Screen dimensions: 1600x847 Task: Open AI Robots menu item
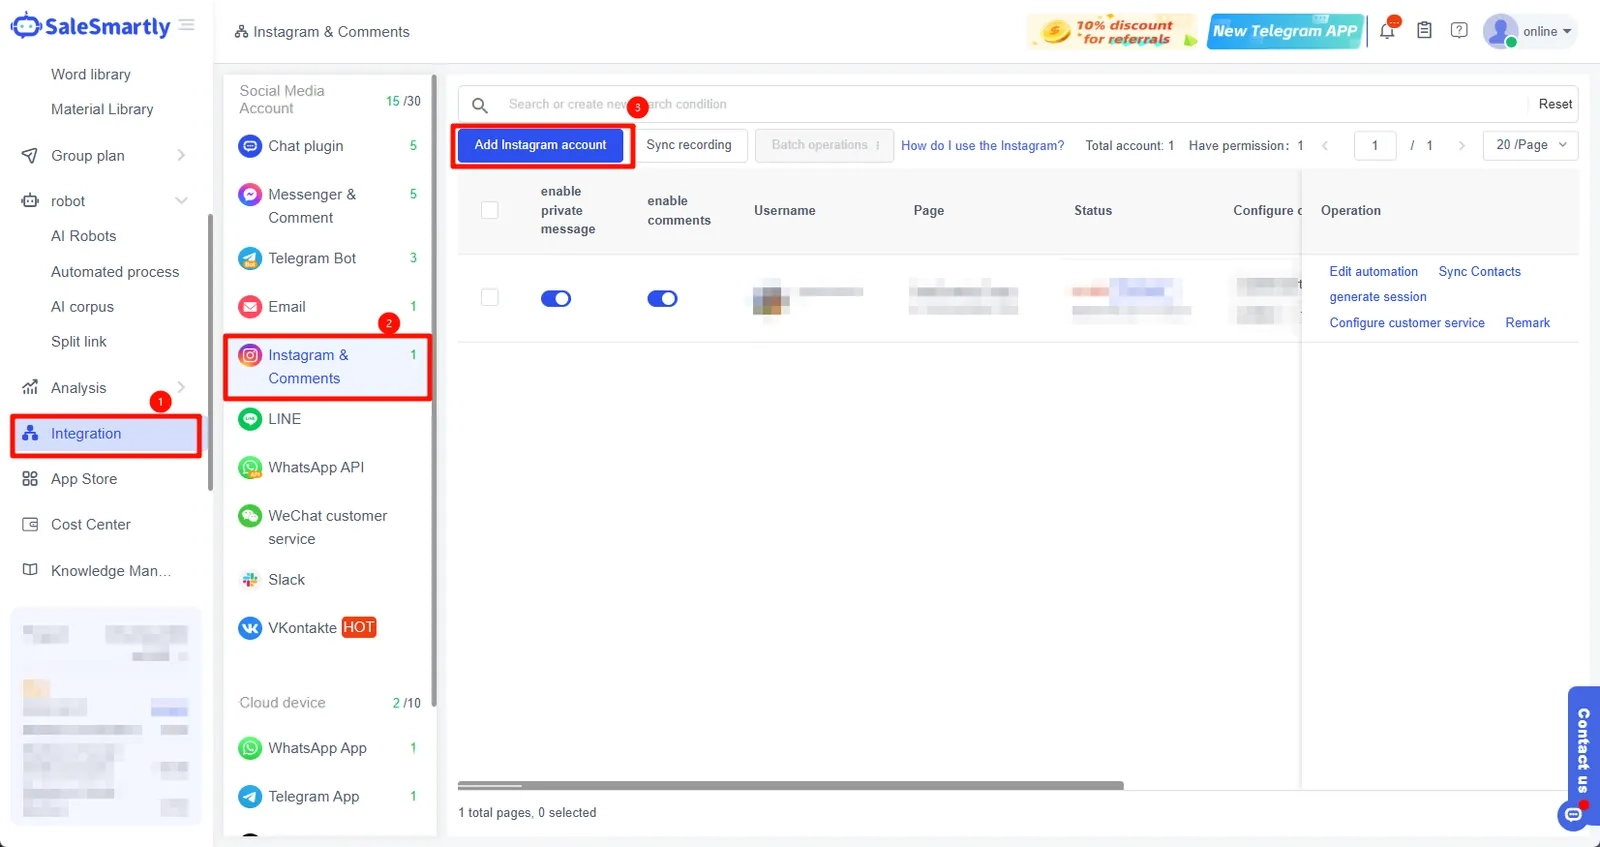84,236
